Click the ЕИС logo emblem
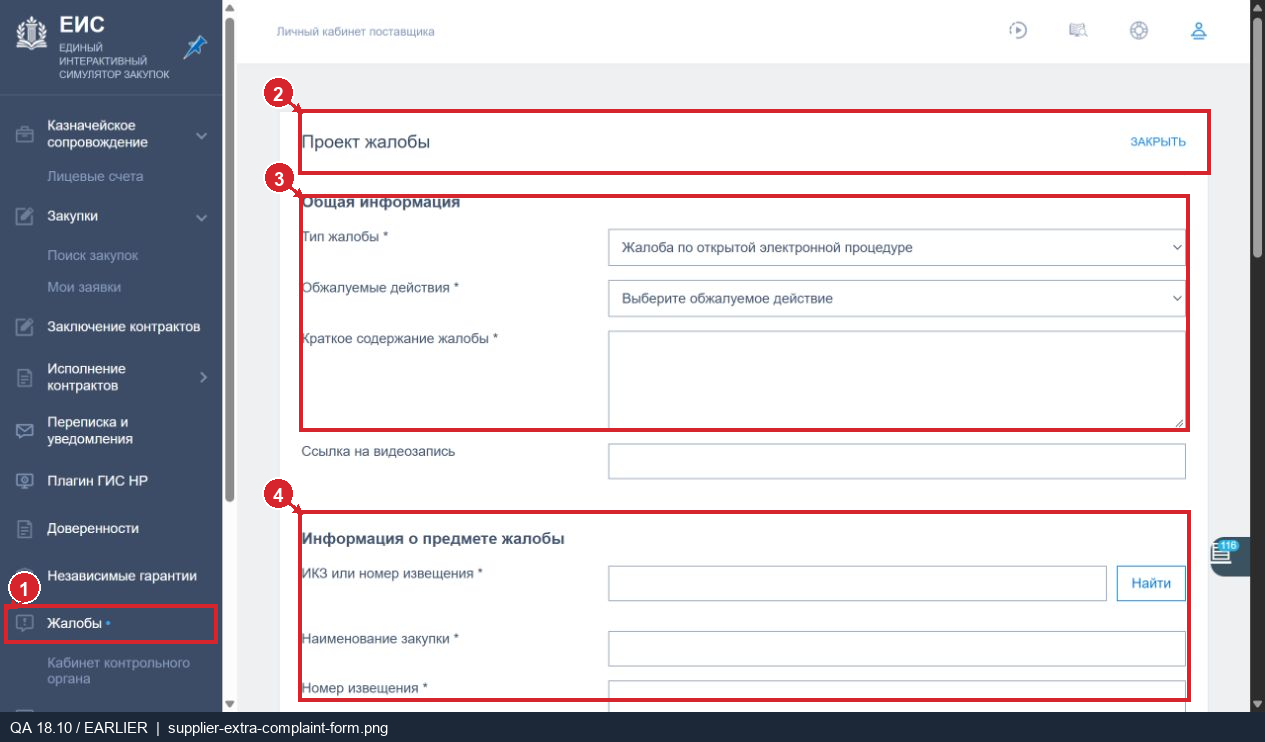1265x742 pixels. tap(34, 32)
